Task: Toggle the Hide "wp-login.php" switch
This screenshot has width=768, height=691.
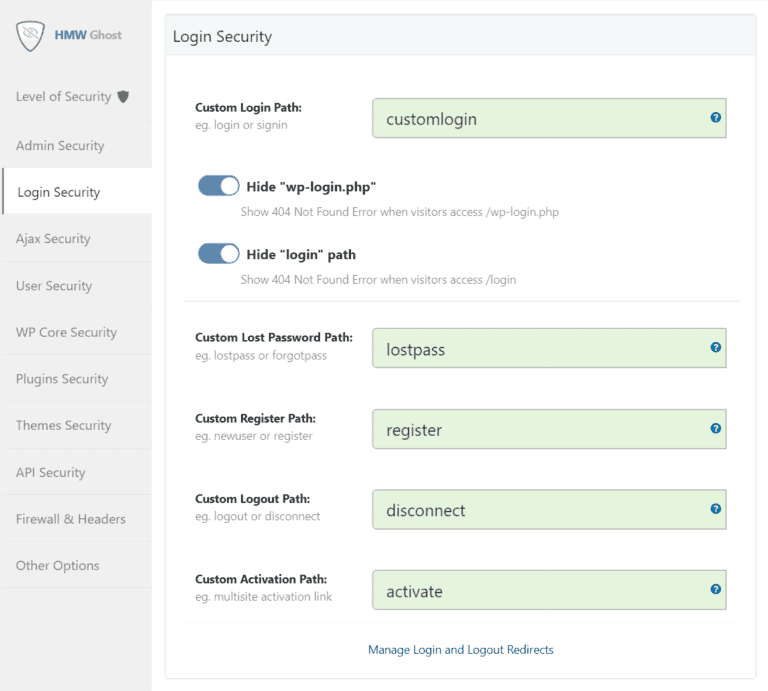Action: pos(219,186)
